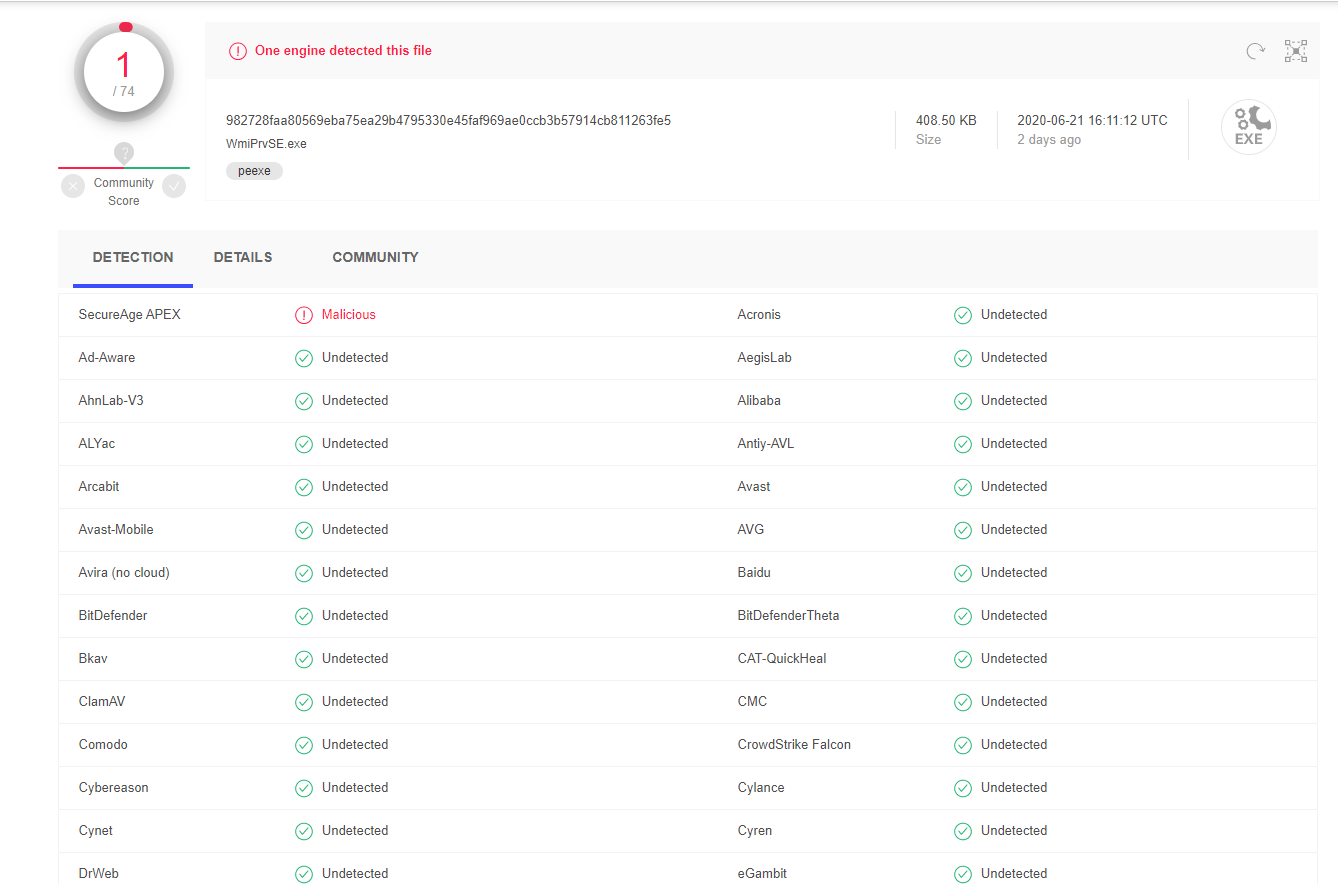
Task: Vote file as malicious with X button
Action: click(73, 186)
